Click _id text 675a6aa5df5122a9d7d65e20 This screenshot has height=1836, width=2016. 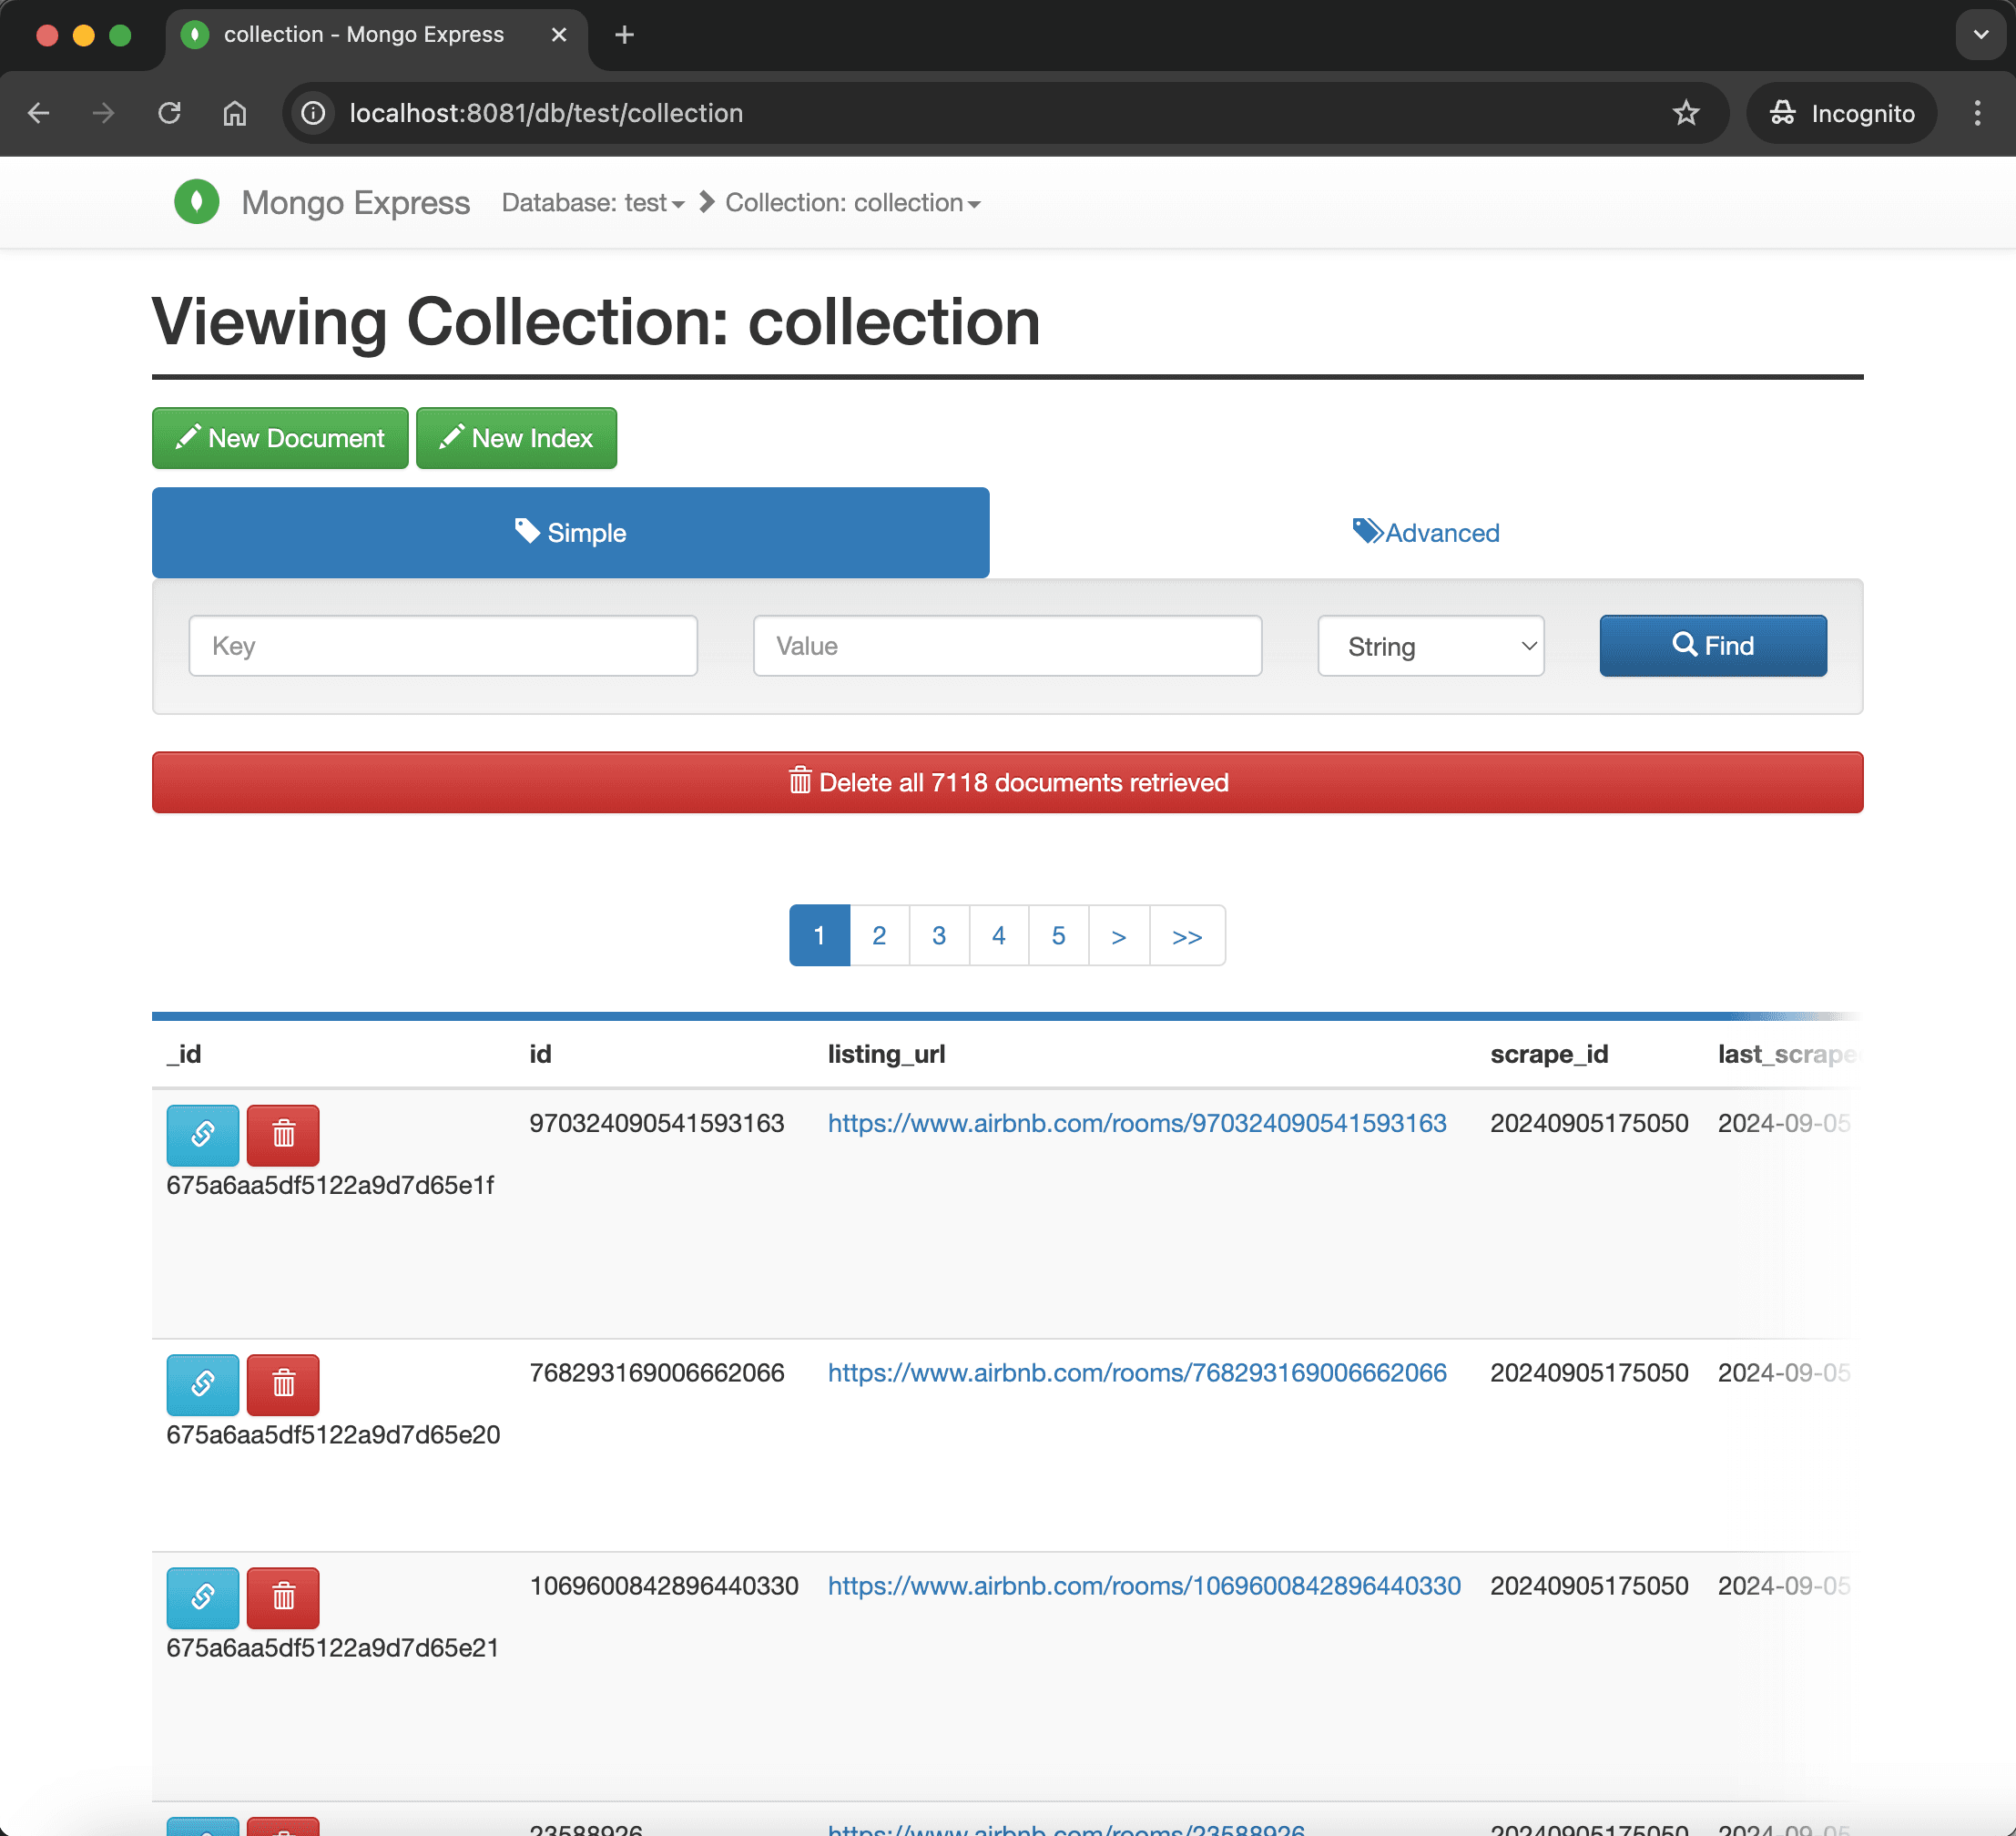[x=333, y=1434]
